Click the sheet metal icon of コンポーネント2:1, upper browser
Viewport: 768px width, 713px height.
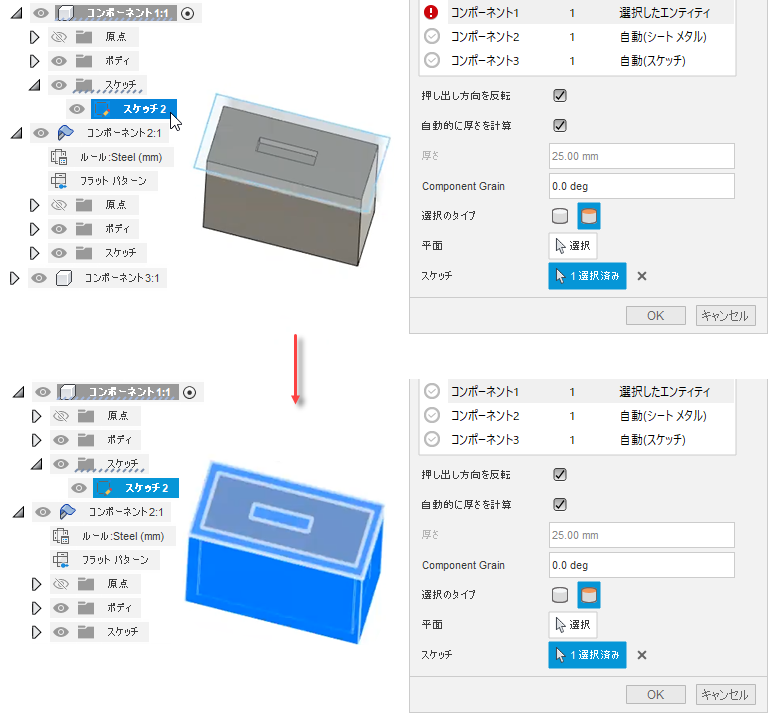click(65, 133)
